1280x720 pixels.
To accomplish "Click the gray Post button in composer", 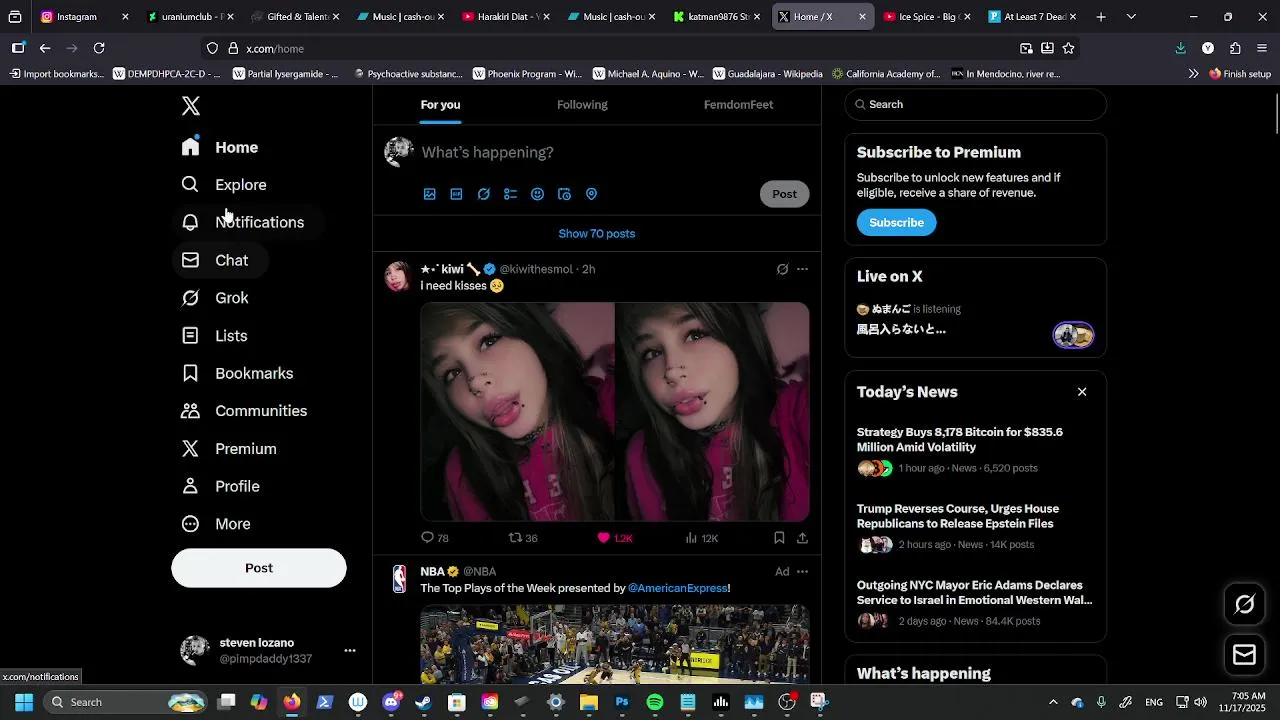I will click(784, 194).
